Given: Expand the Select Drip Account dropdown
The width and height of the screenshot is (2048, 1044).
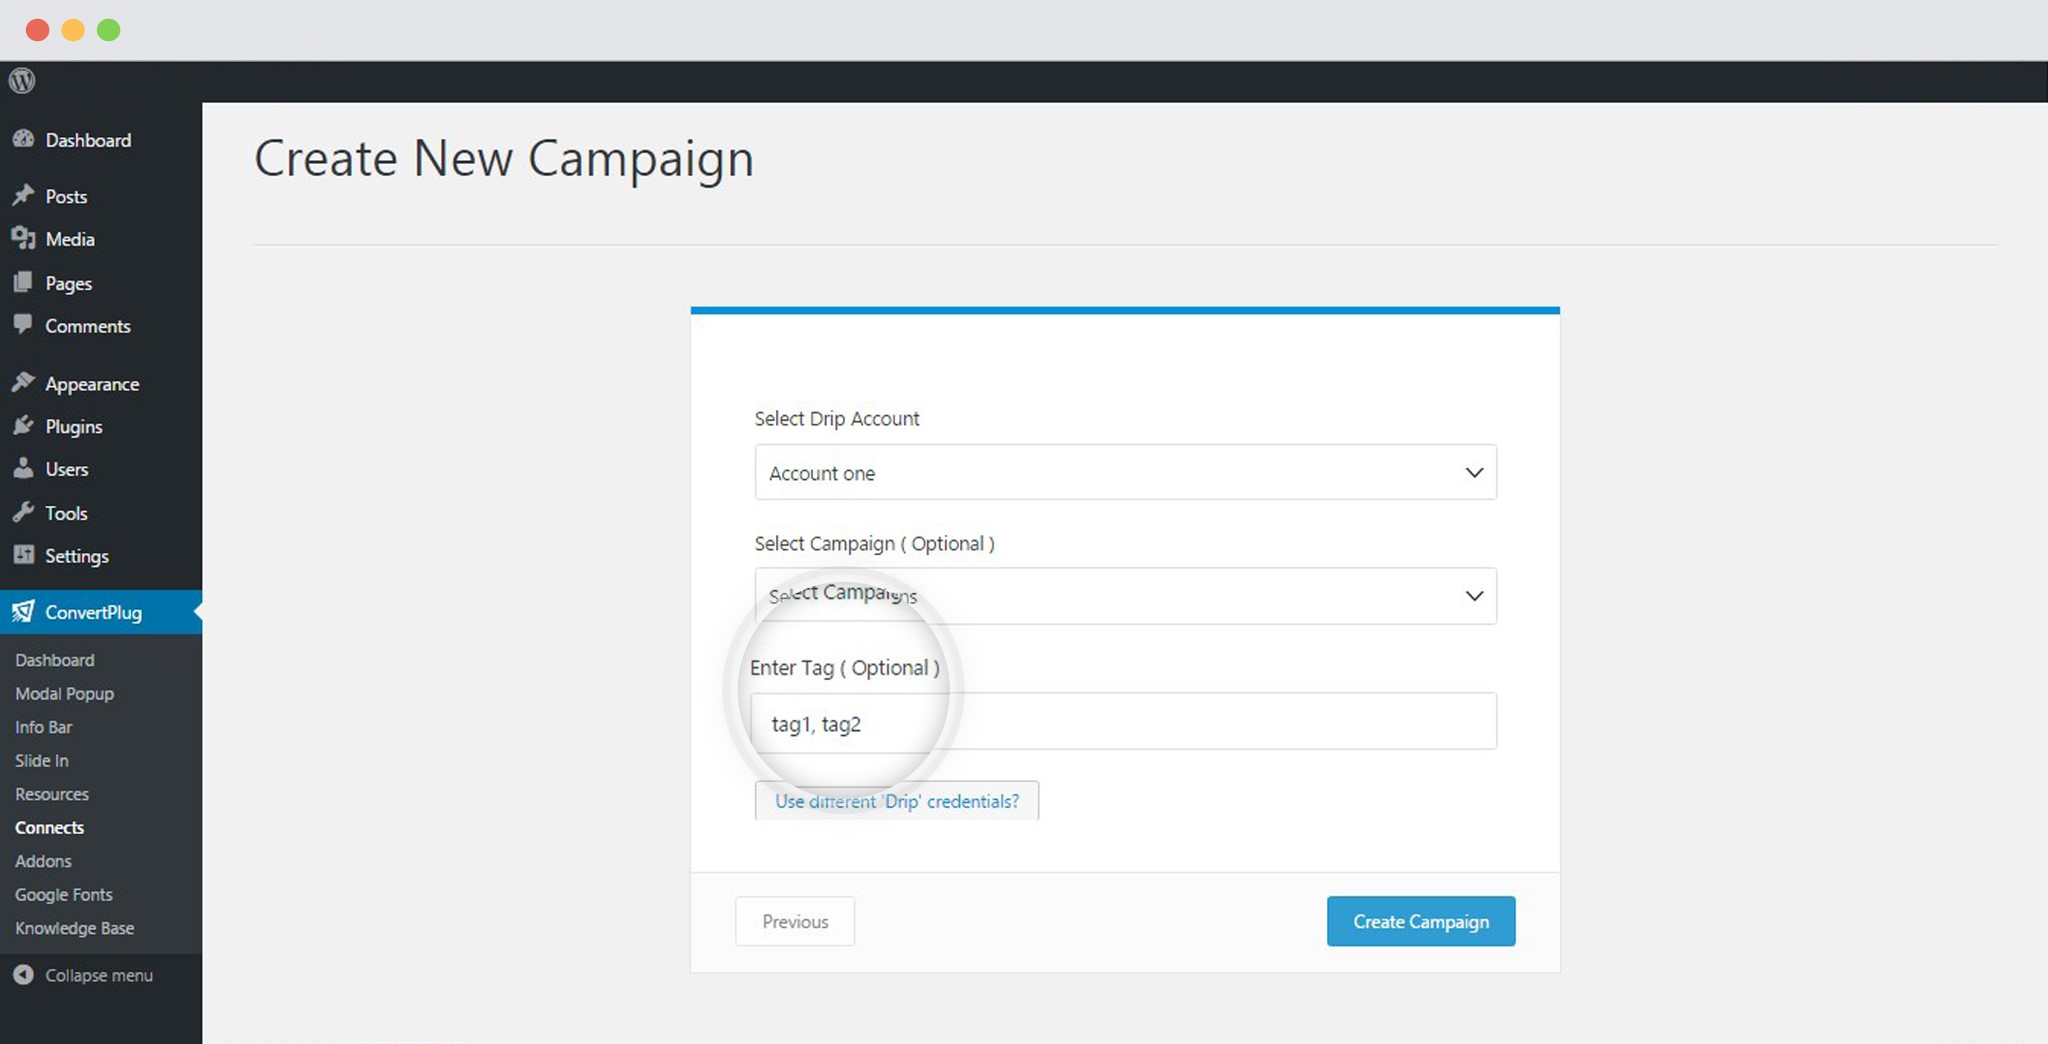Looking at the screenshot, I should 1125,472.
